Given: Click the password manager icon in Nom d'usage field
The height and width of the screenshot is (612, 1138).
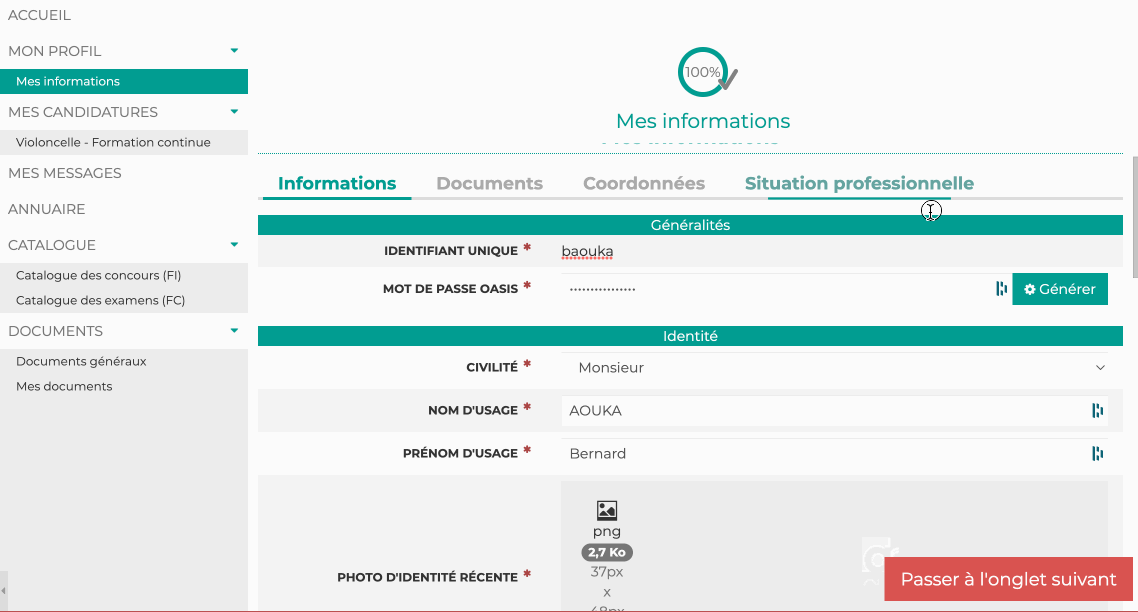Looking at the screenshot, I should (x=1097, y=411).
